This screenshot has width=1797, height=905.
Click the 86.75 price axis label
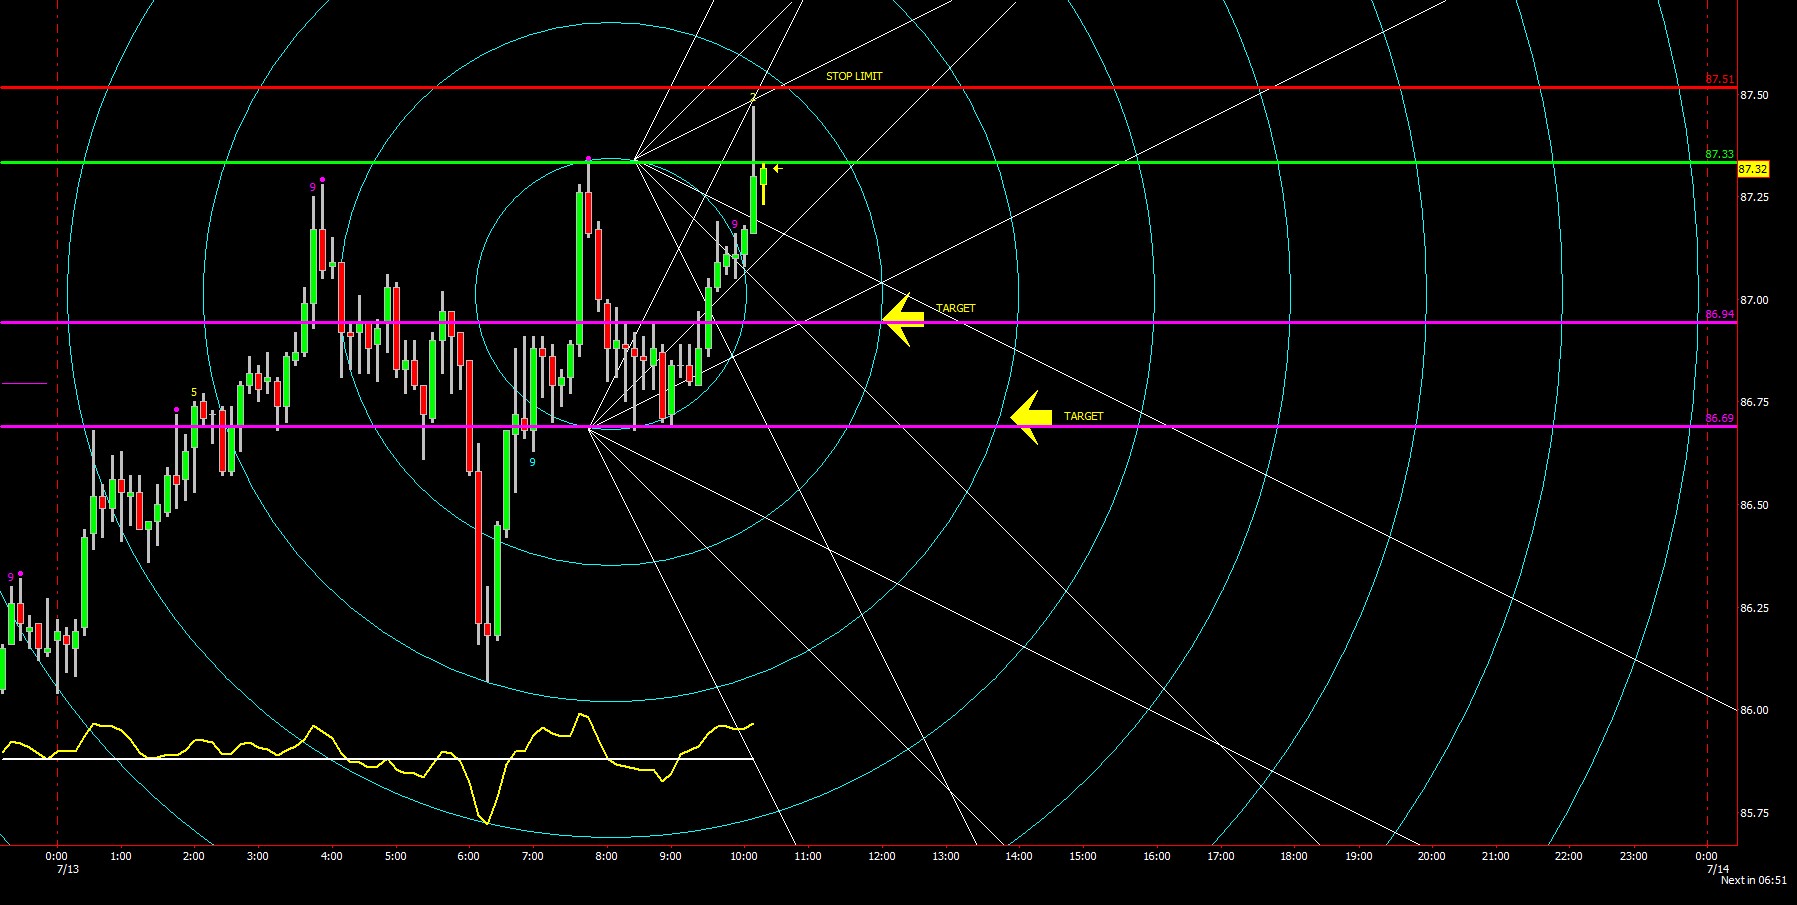pyautogui.click(x=1754, y=402)
